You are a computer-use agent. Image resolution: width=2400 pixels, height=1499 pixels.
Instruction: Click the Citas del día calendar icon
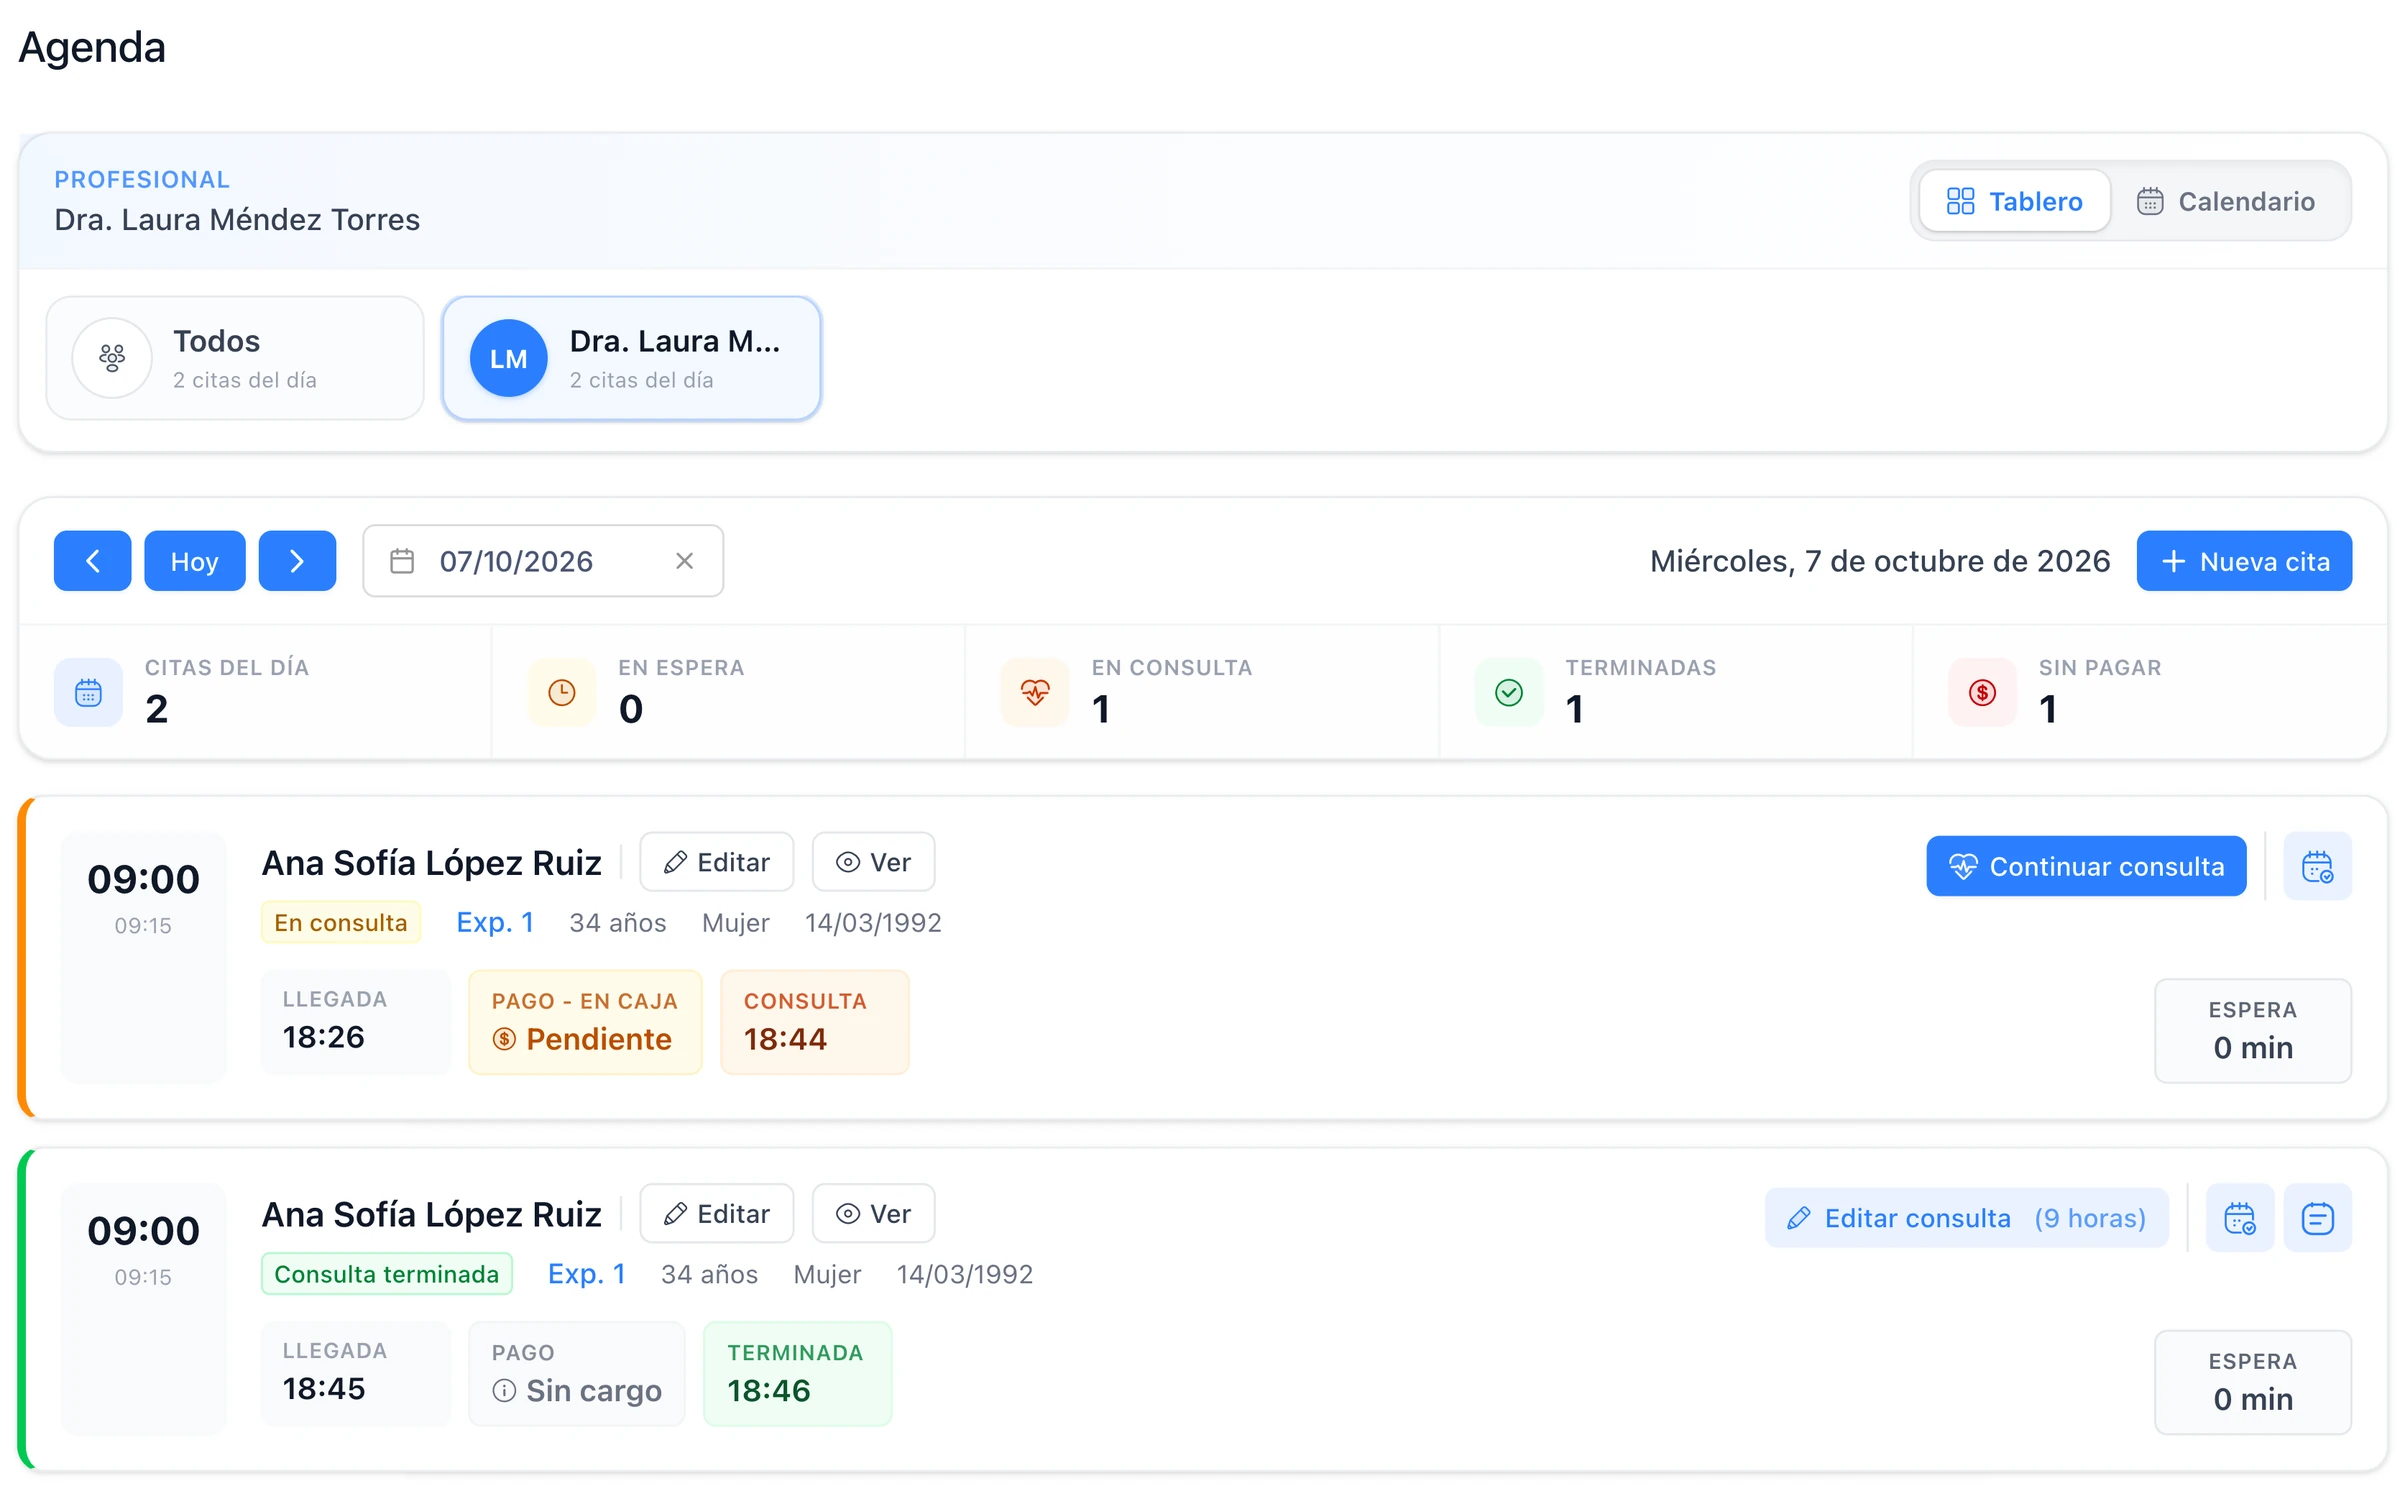pos(88,692)
